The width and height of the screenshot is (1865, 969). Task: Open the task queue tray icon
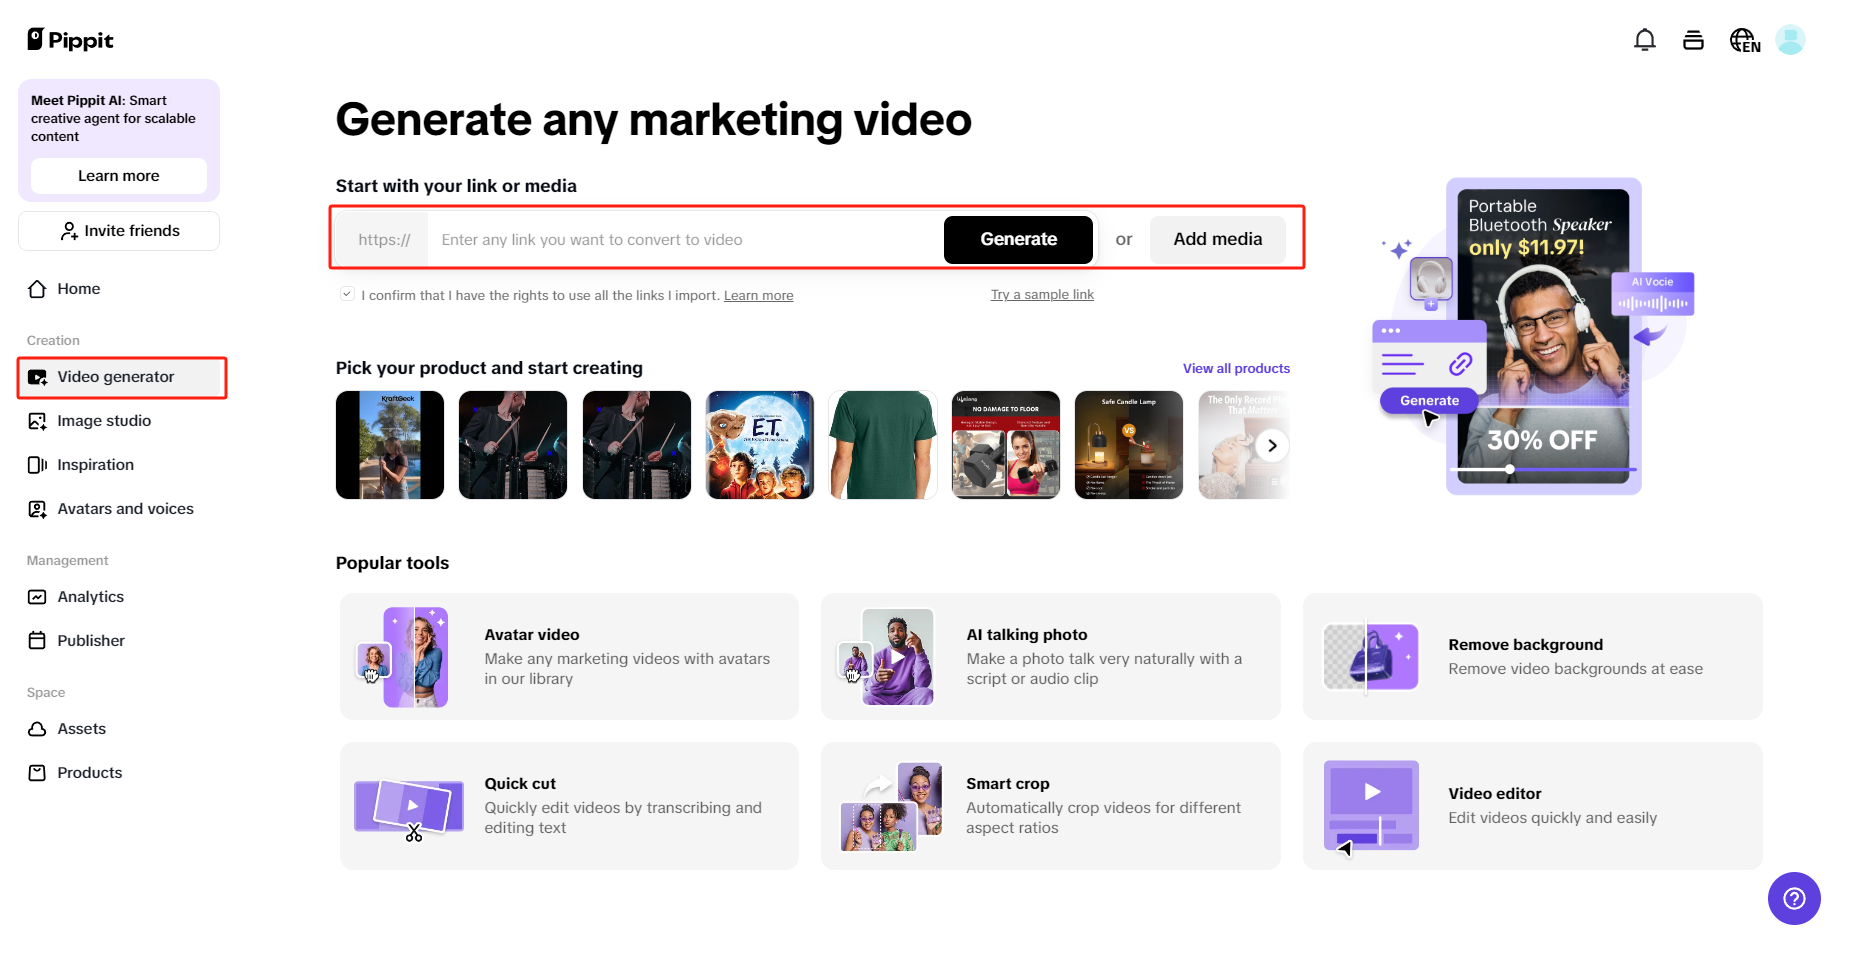(1693, 39)
